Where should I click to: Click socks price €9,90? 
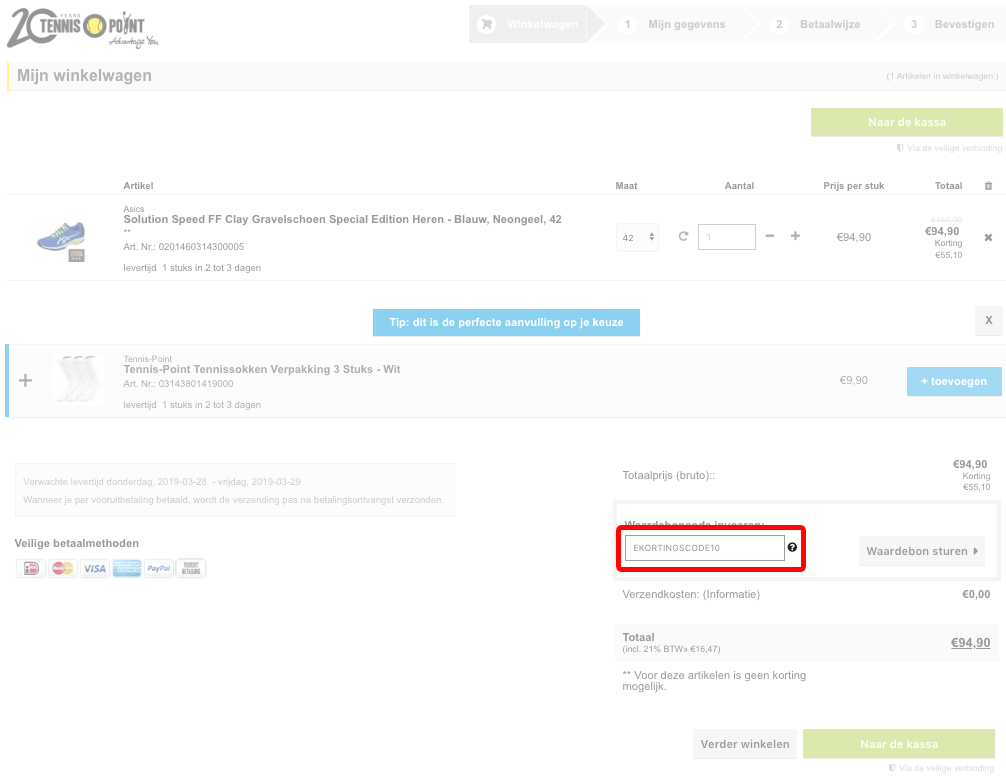click(x=853, y=380)
